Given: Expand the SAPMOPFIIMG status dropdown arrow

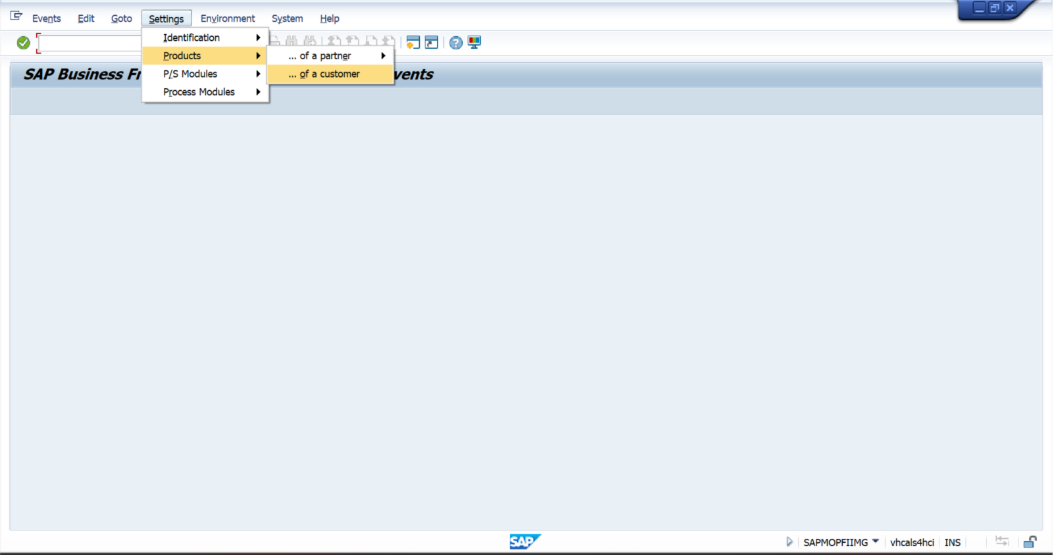Looking at the screenshot, I should point(876,541).
